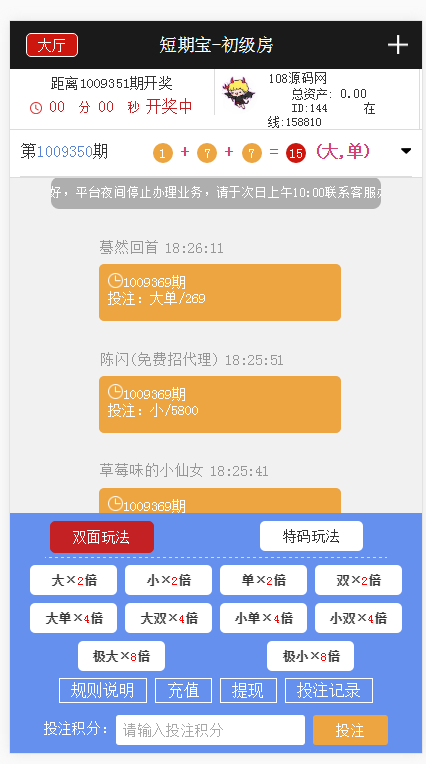Click the red countdown clock icon
The width and height of the screenshot is (426, 764).
point(36,108)
